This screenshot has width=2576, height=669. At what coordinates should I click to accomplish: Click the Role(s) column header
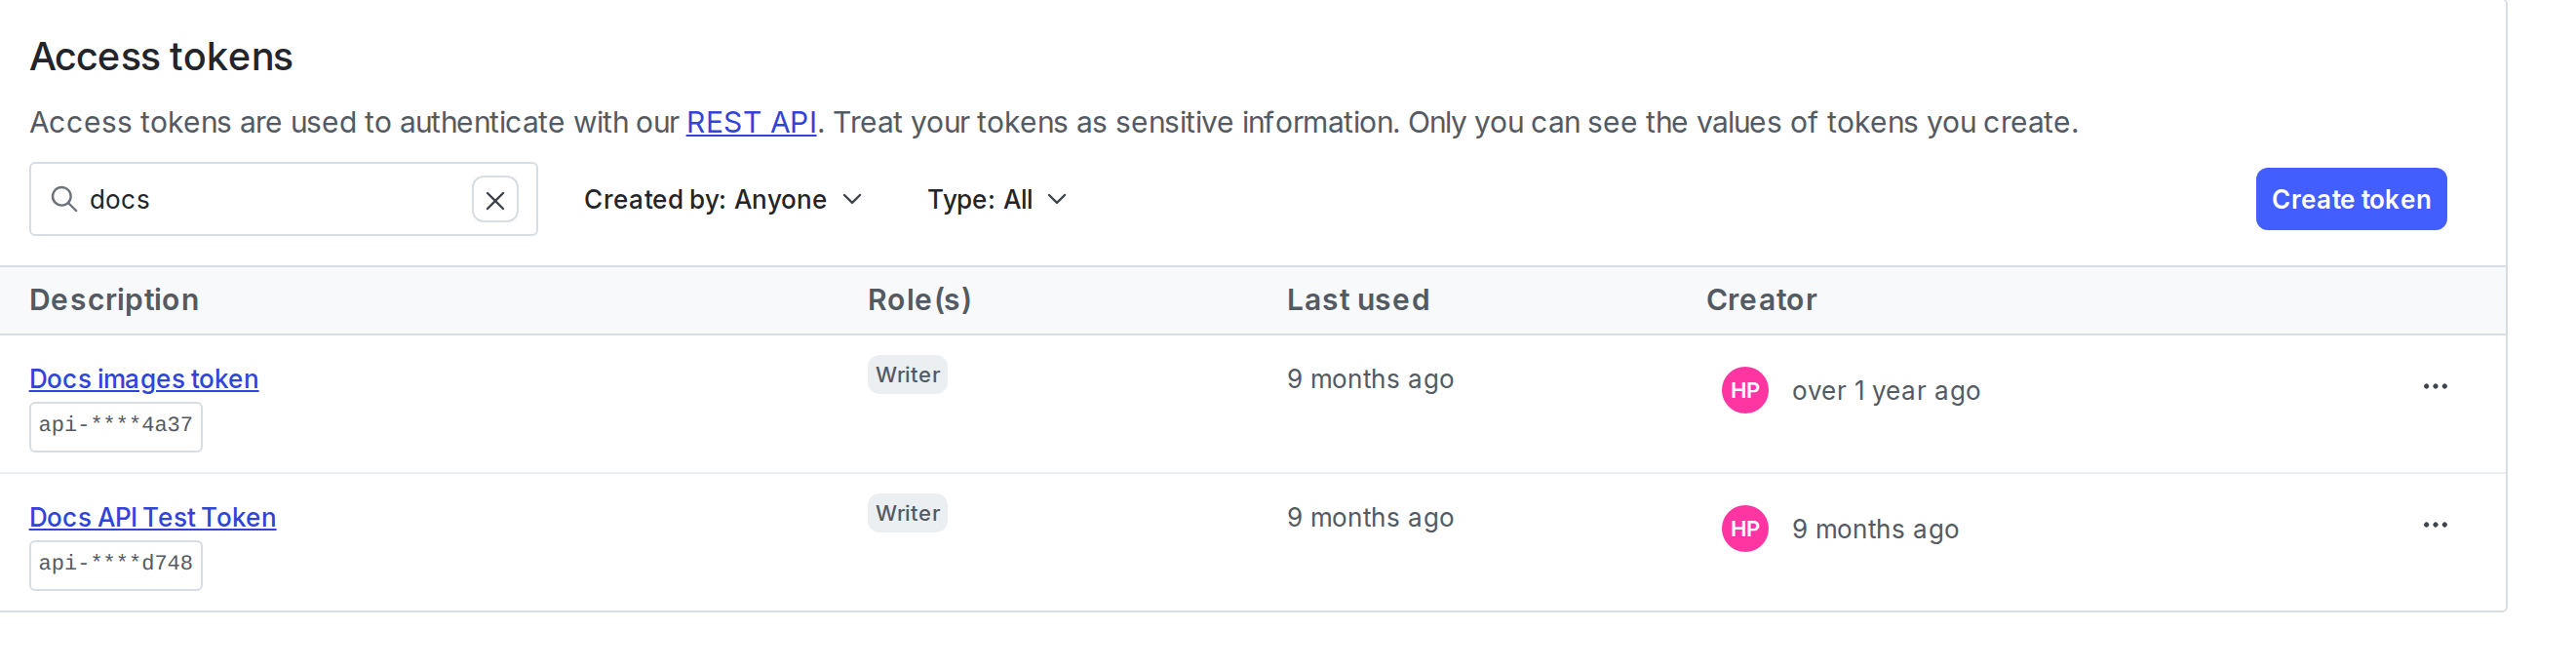(918, 299)
